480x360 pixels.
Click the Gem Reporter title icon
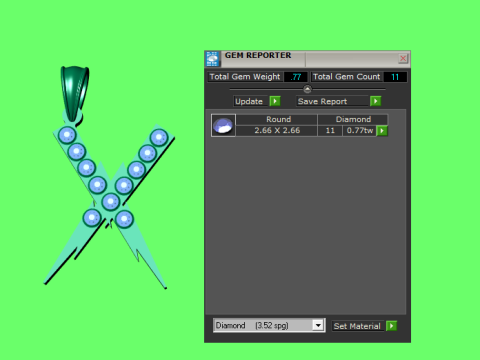[212, 59]
